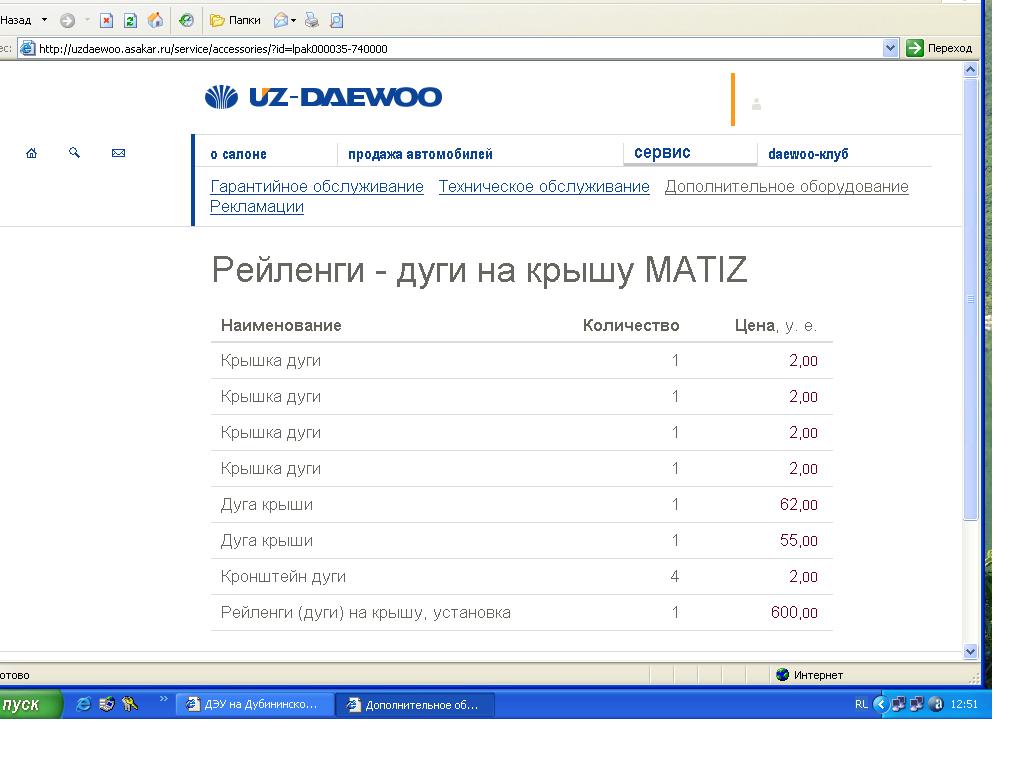Click the 'Рекламации' link
1024x768 pixels.
[x=257, y=207]
